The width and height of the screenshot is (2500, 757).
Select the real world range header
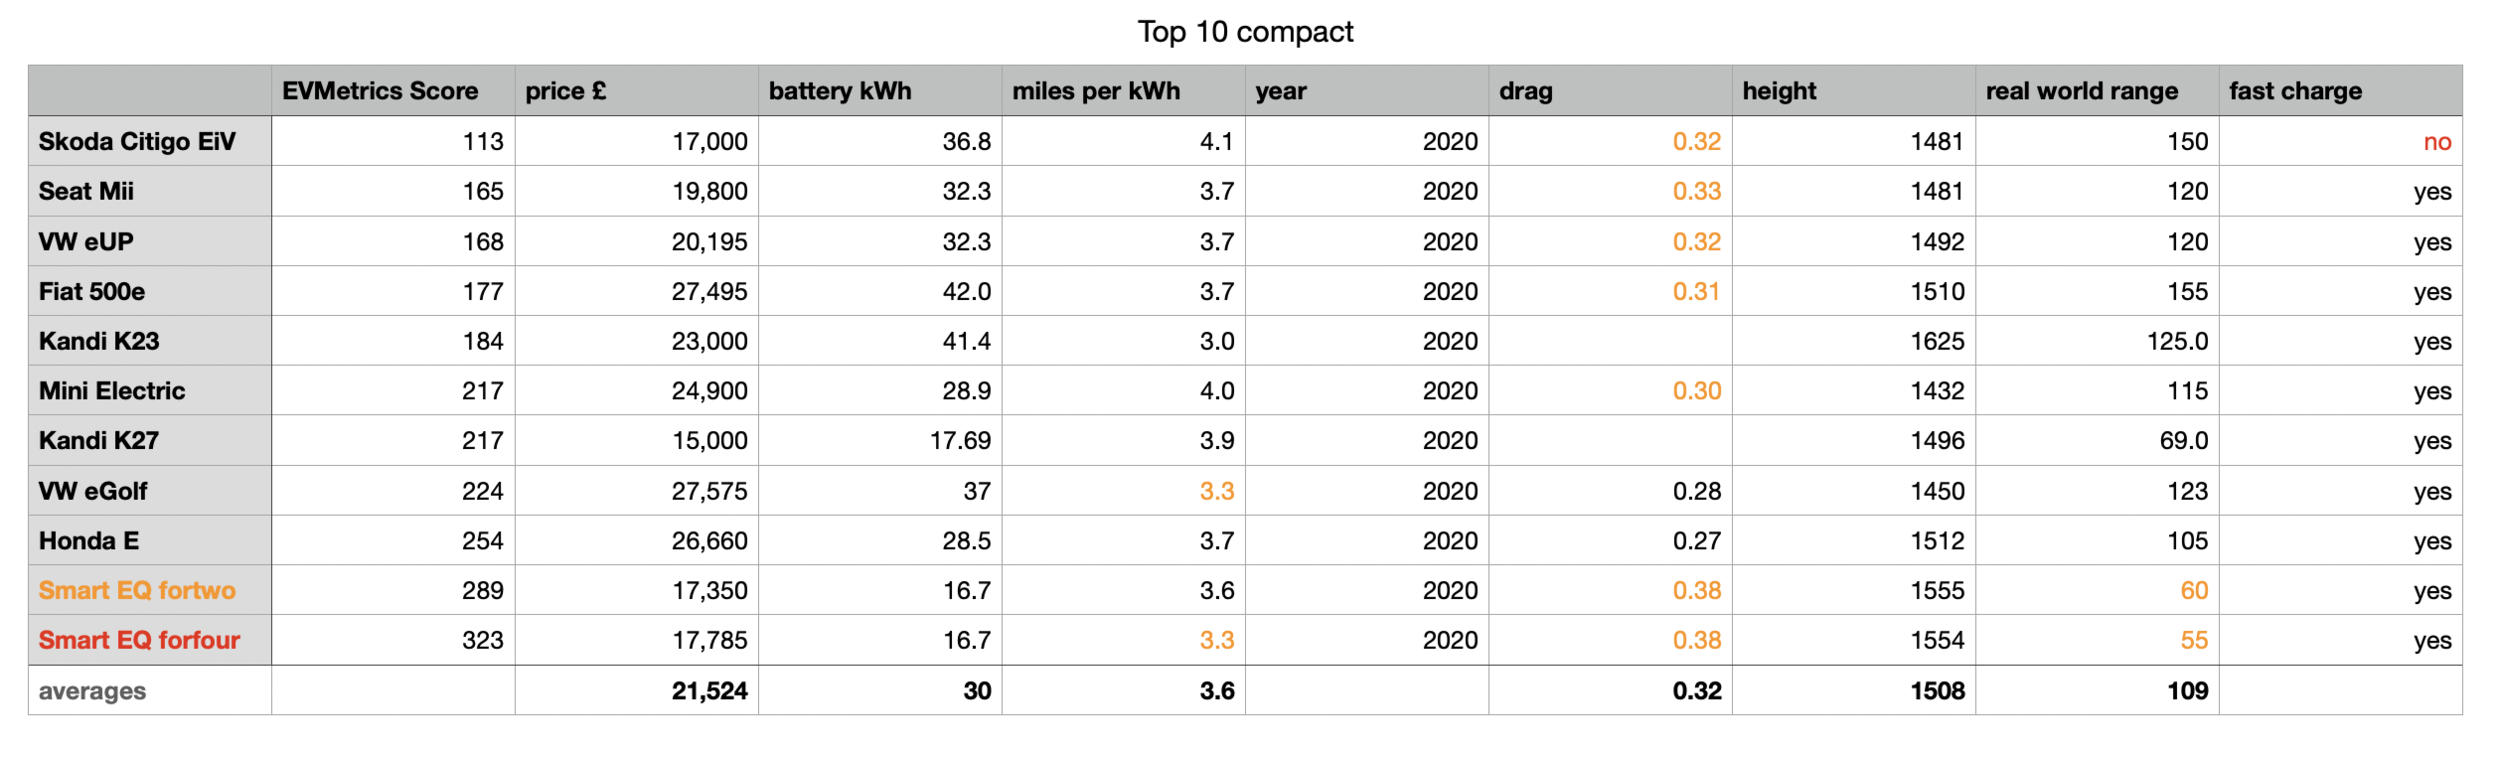pos(2081,91)
